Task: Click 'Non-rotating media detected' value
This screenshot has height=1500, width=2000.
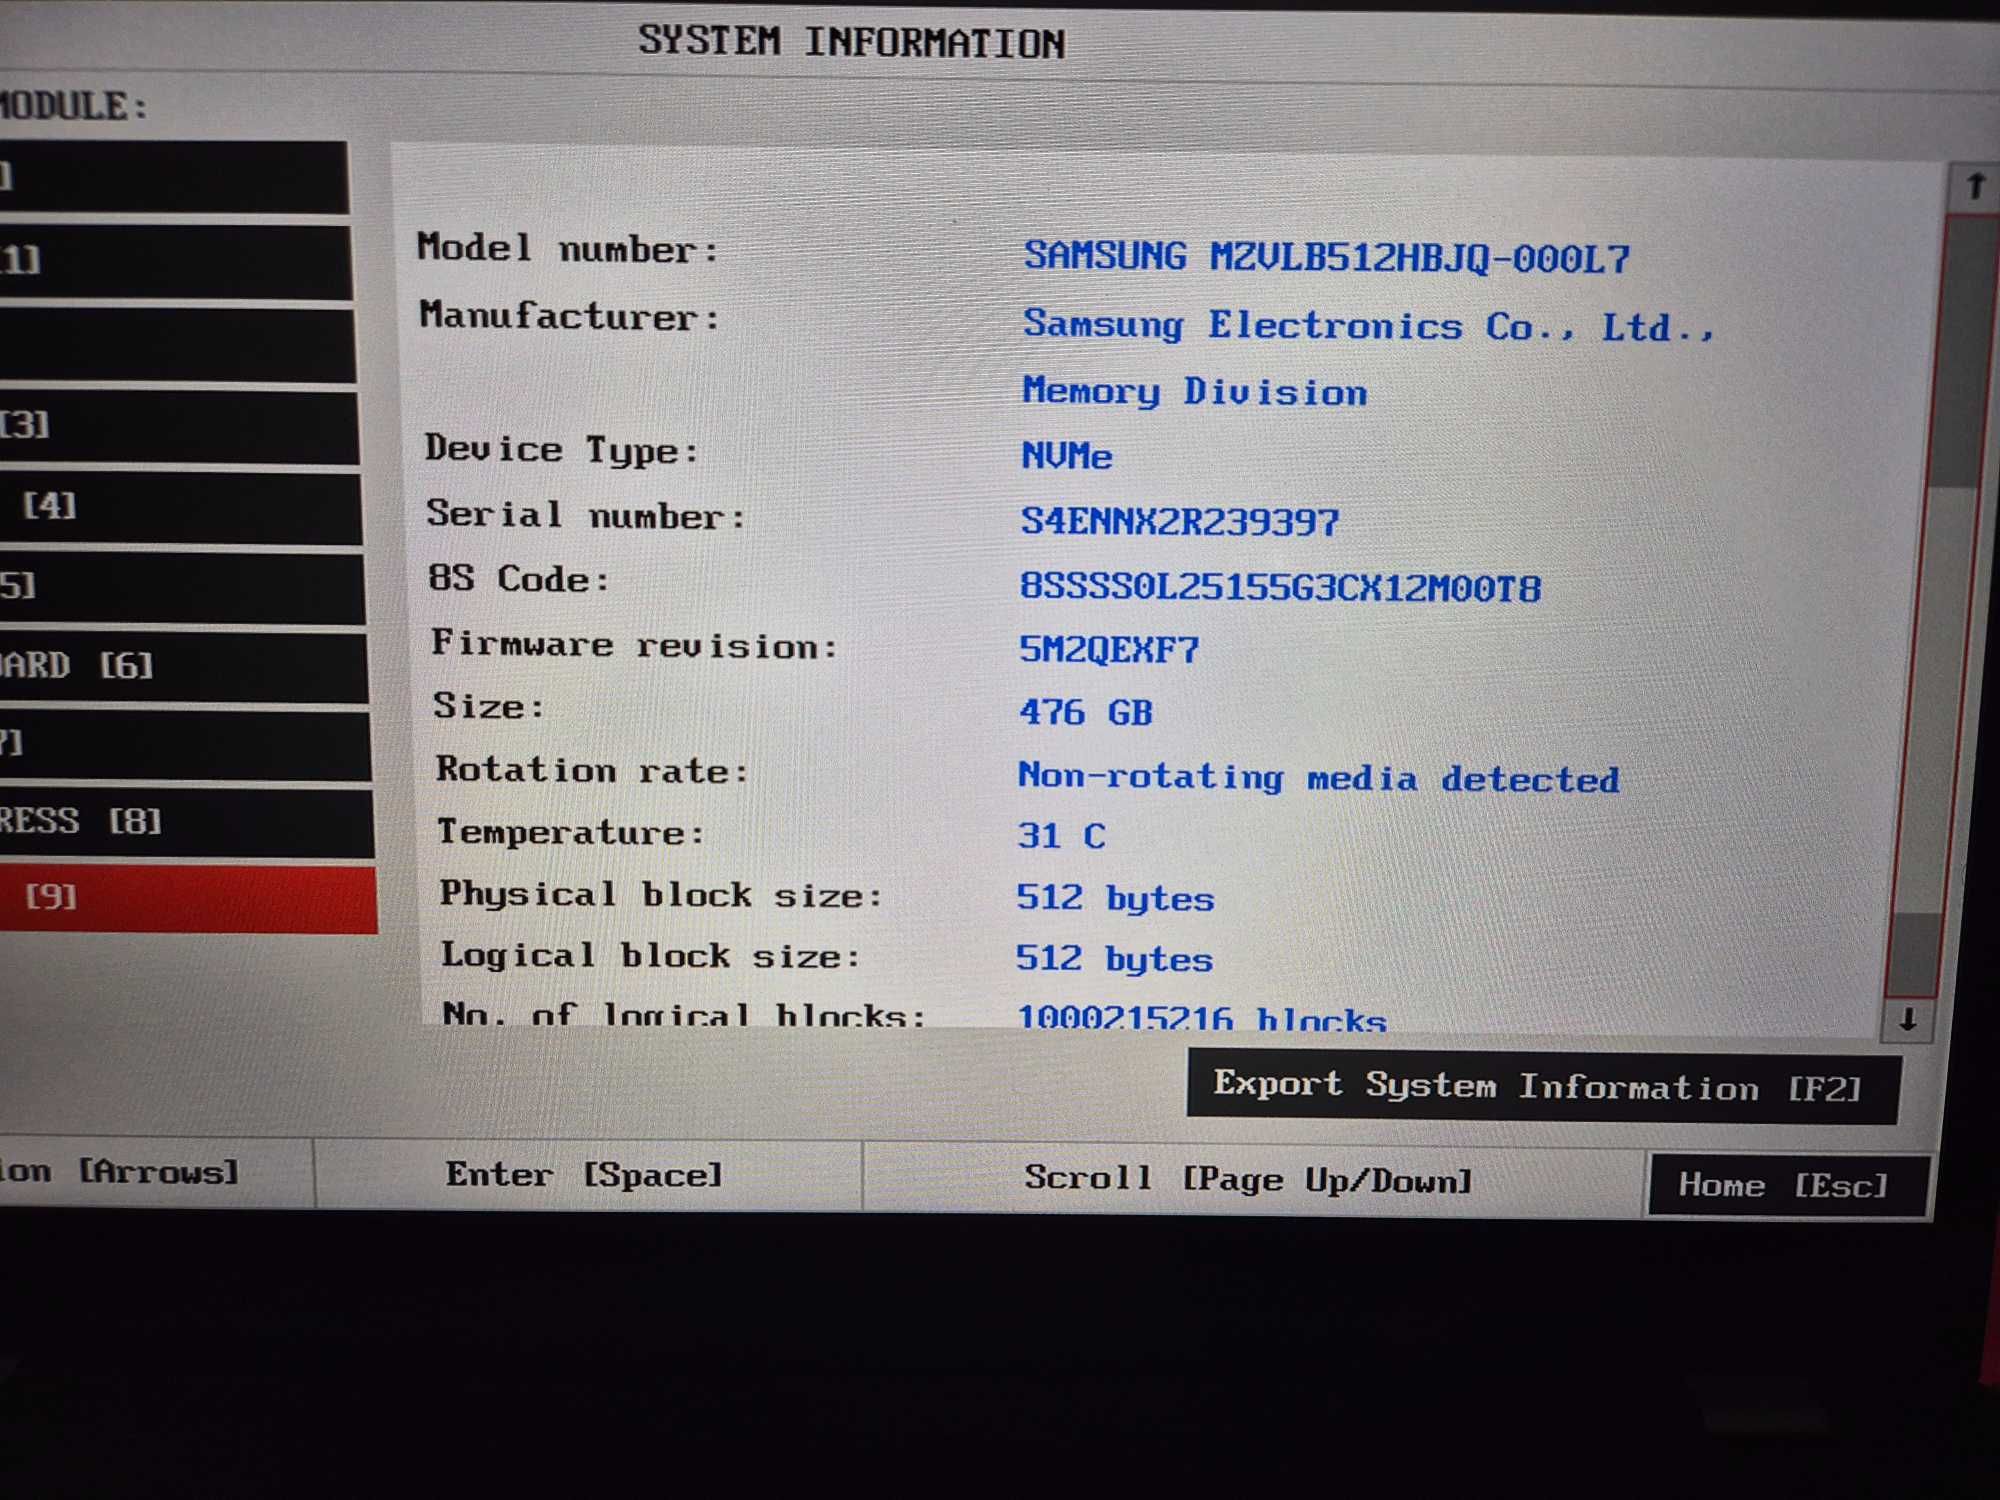Action: pyautogui.click(x=1318, y=777)
